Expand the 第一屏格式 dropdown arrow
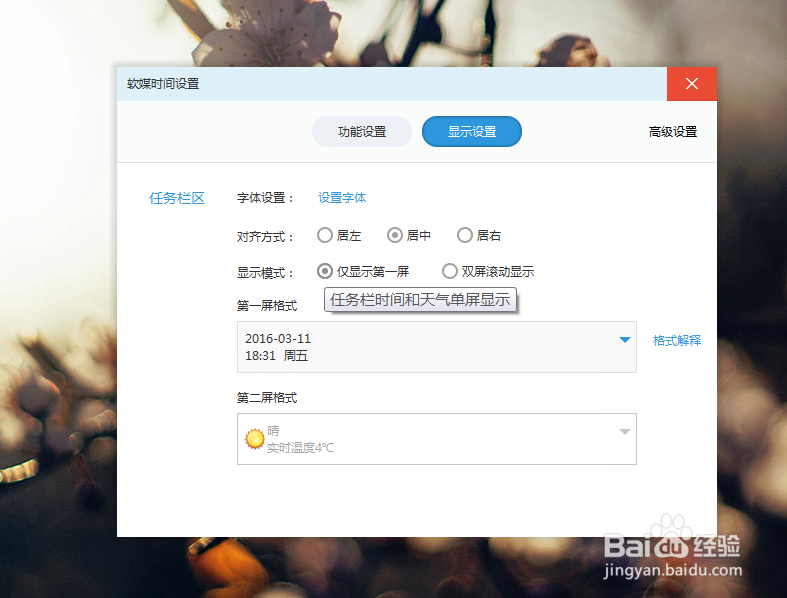The height and width of the screenshot is (598, 787). coord(624,340)
